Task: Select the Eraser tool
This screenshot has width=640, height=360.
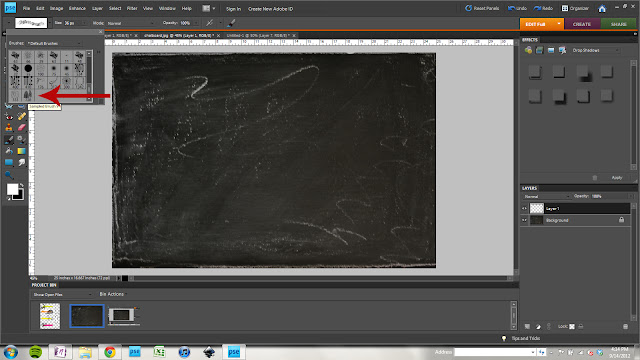Action: click(21, 128)
